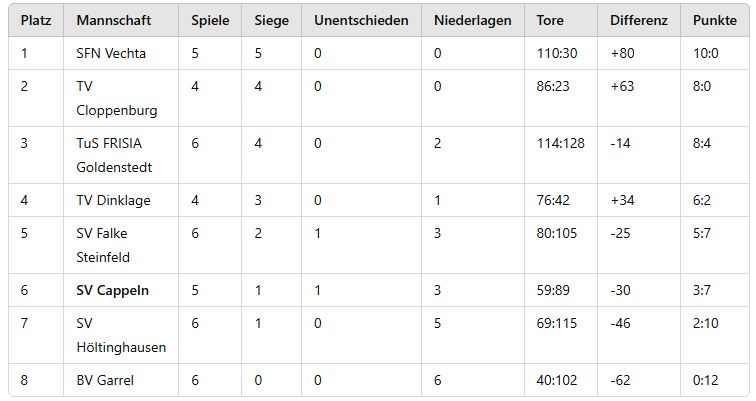Click the TV Cloppenburg team cell
This screenshot has width=756, height=401.
tap(121, 98)
